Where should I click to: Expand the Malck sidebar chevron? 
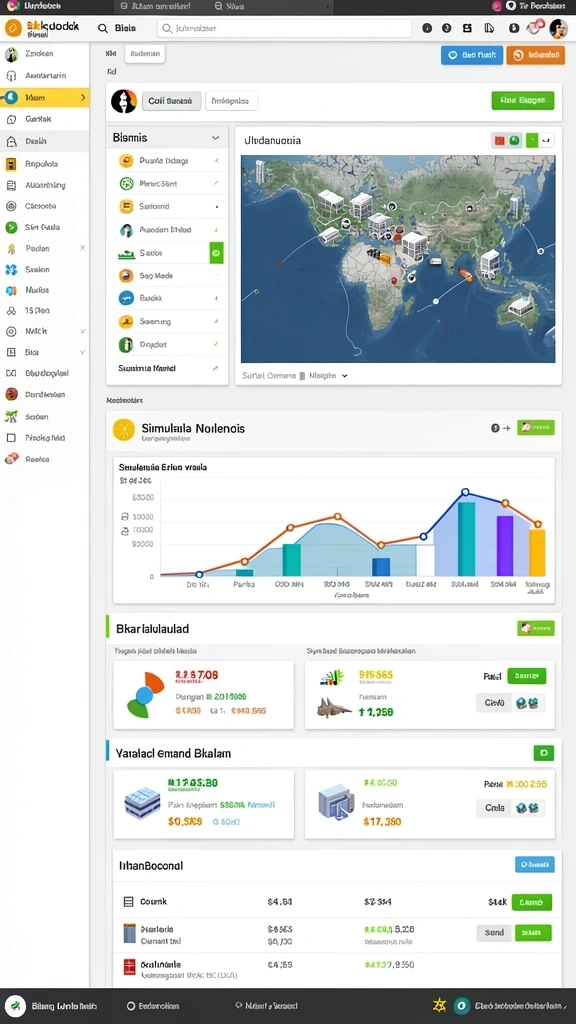tap(82, 331)
